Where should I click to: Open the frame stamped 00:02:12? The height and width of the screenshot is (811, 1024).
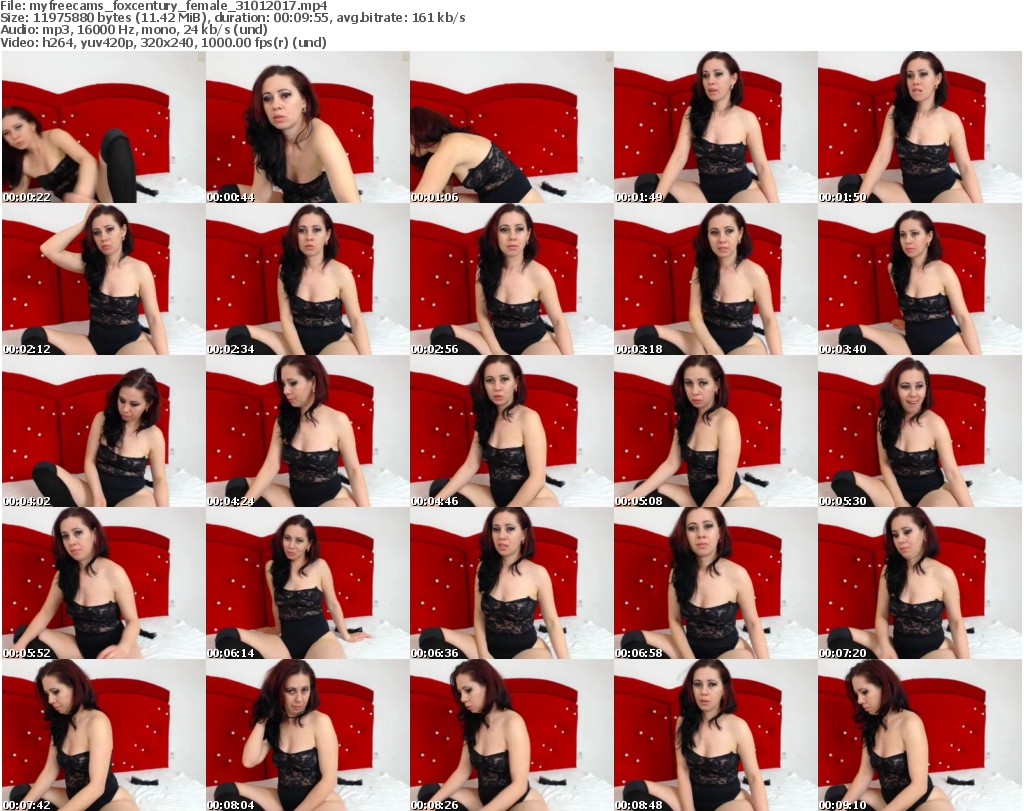(103, 279)
